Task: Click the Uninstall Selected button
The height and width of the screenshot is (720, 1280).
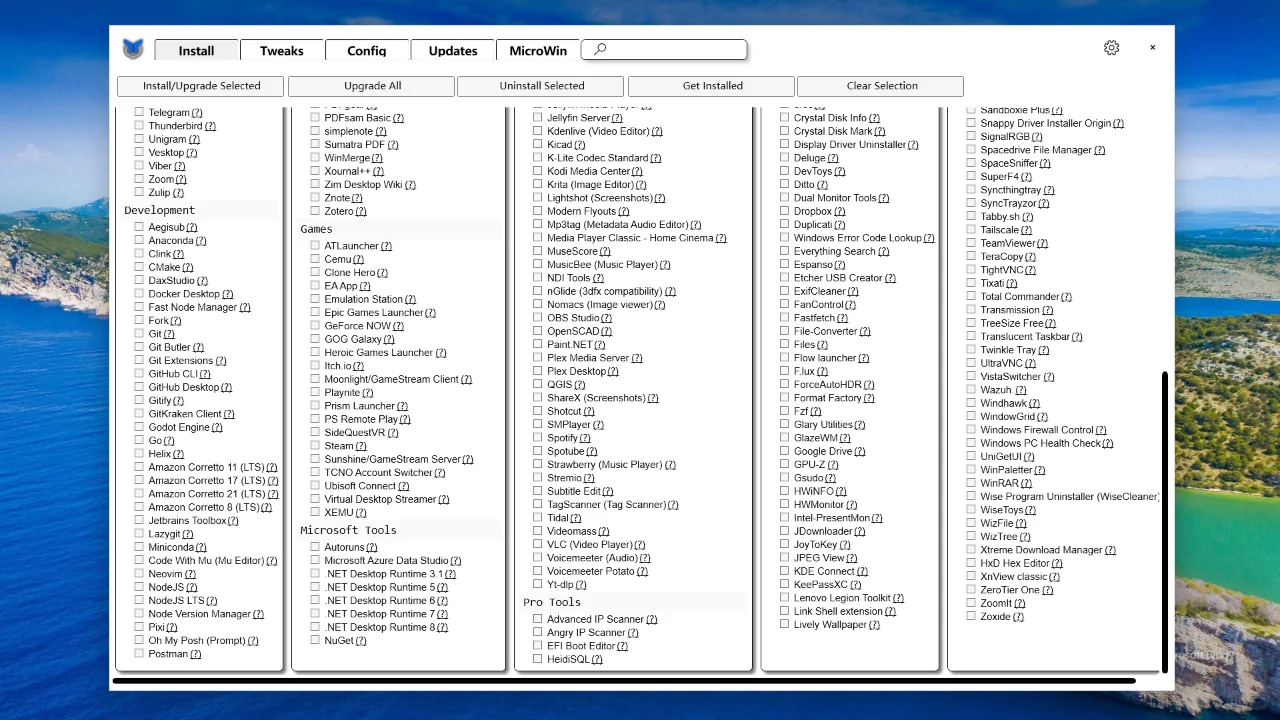Action: pyautogui.click(x=541, y=86)
